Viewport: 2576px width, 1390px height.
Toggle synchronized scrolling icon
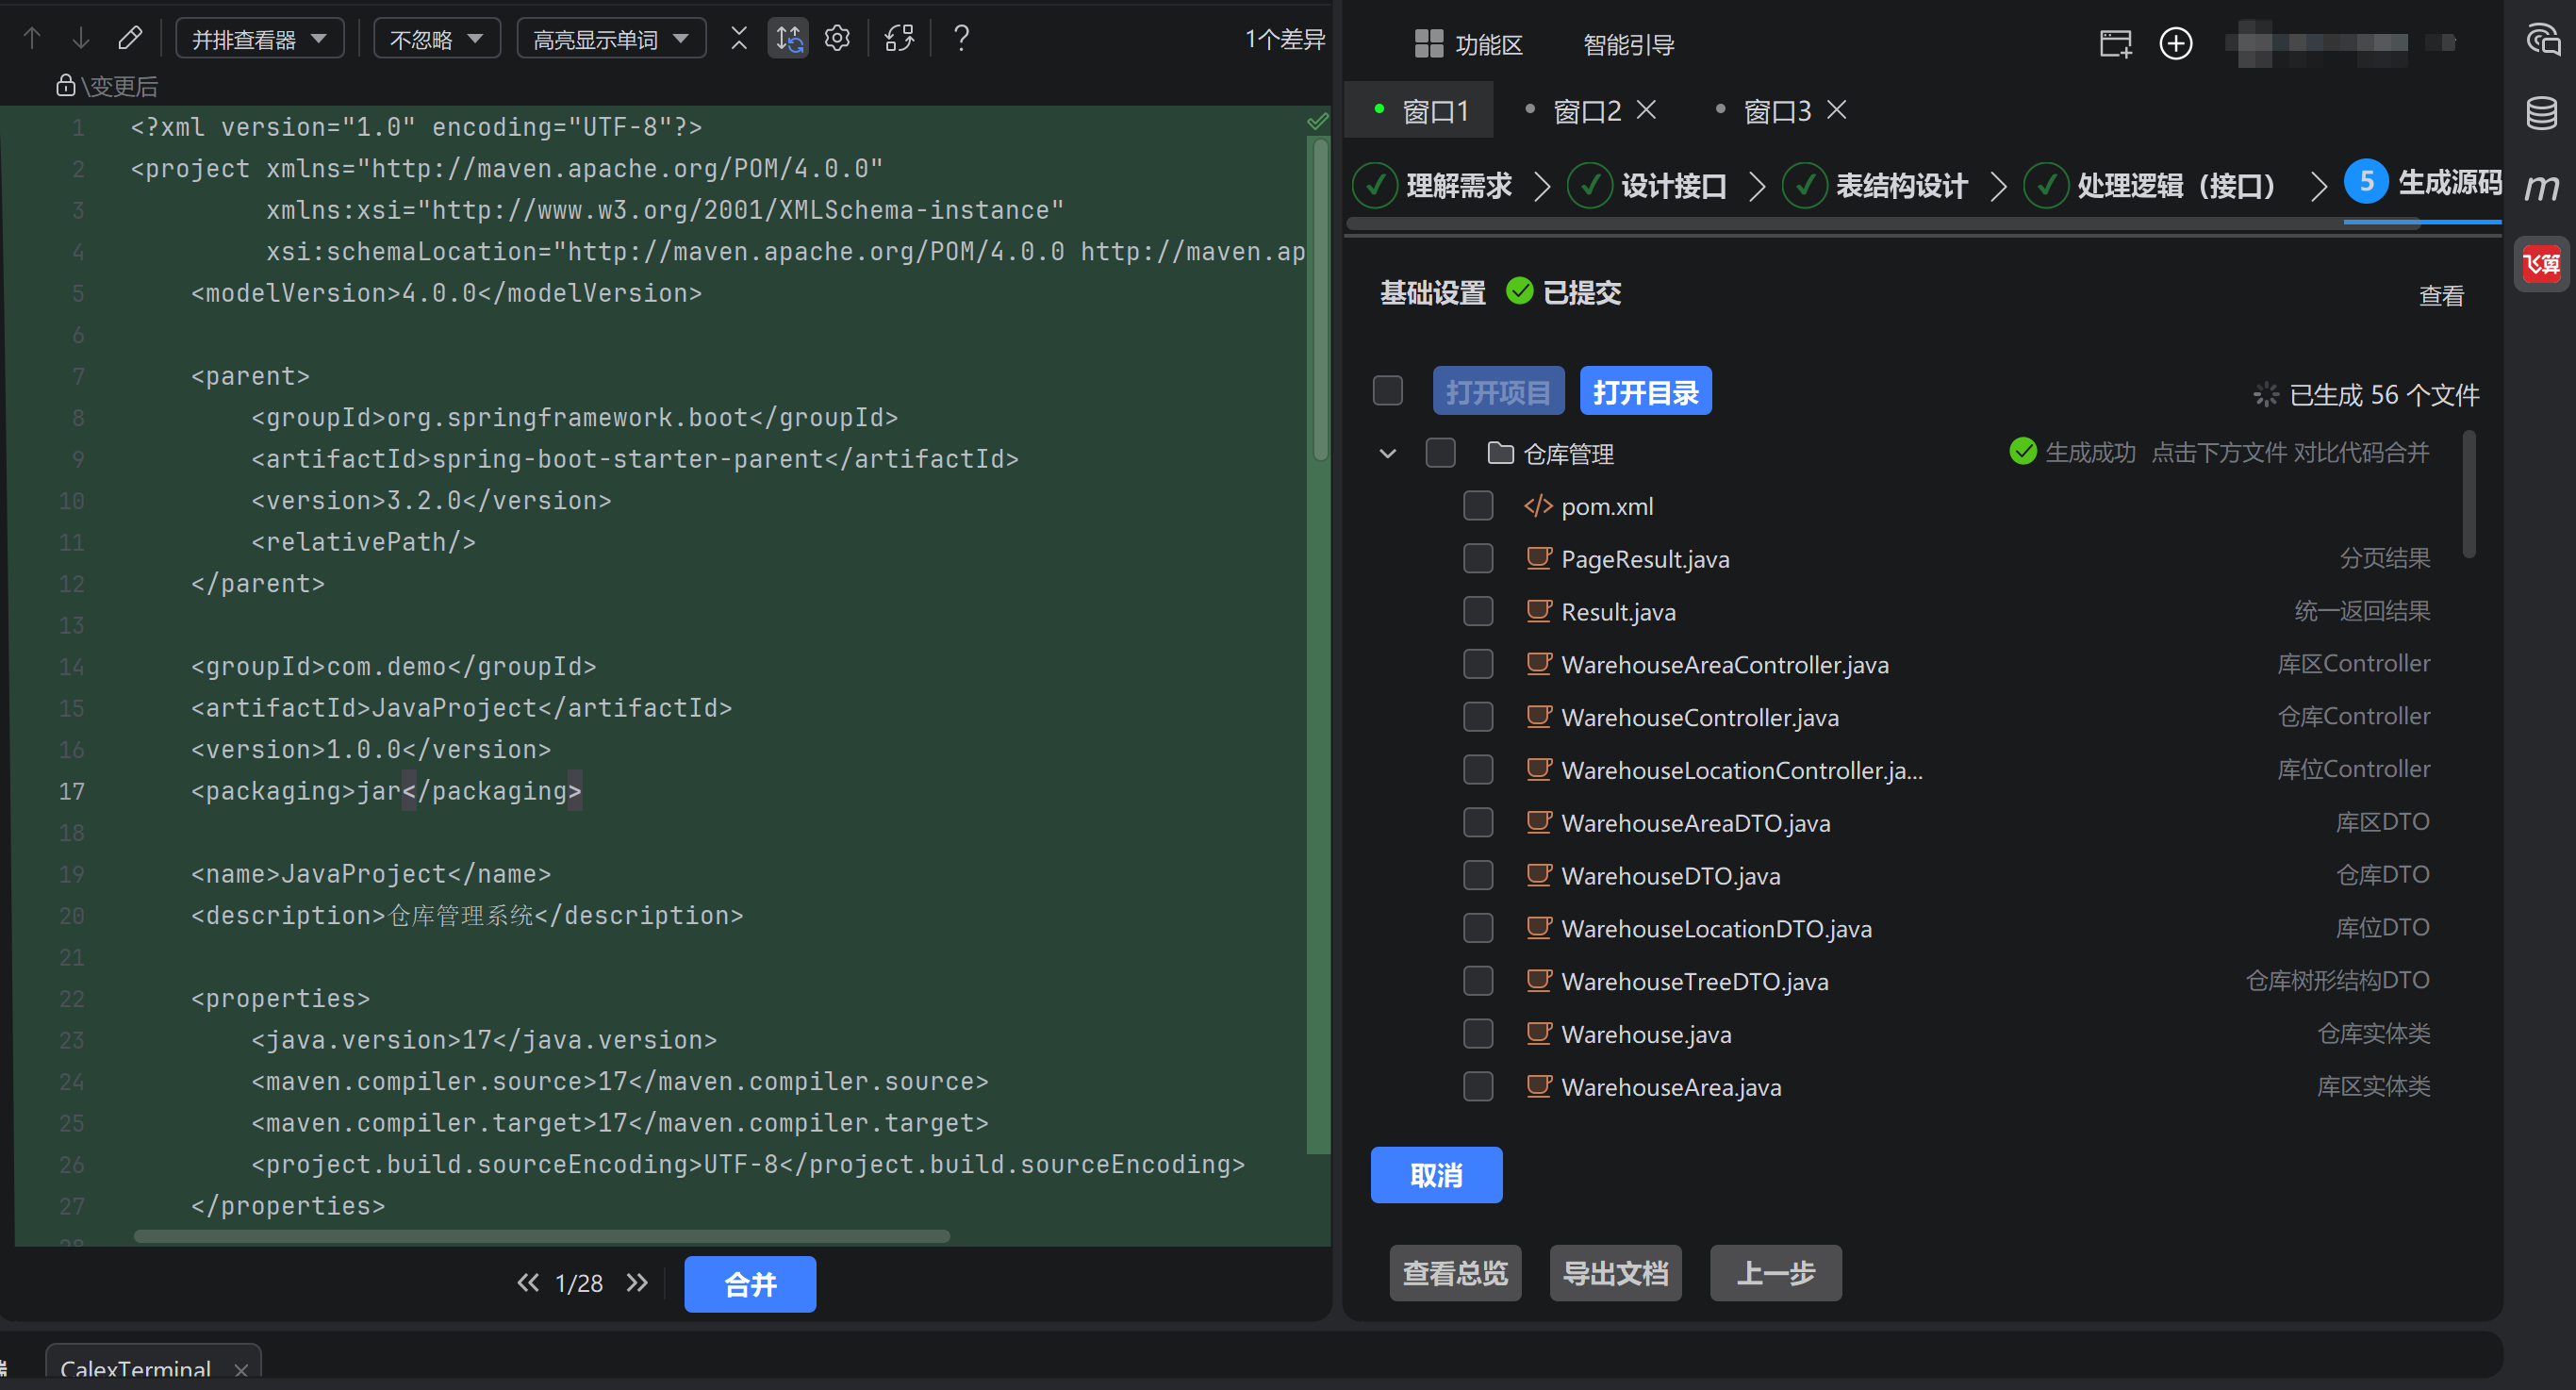point(788,39)
